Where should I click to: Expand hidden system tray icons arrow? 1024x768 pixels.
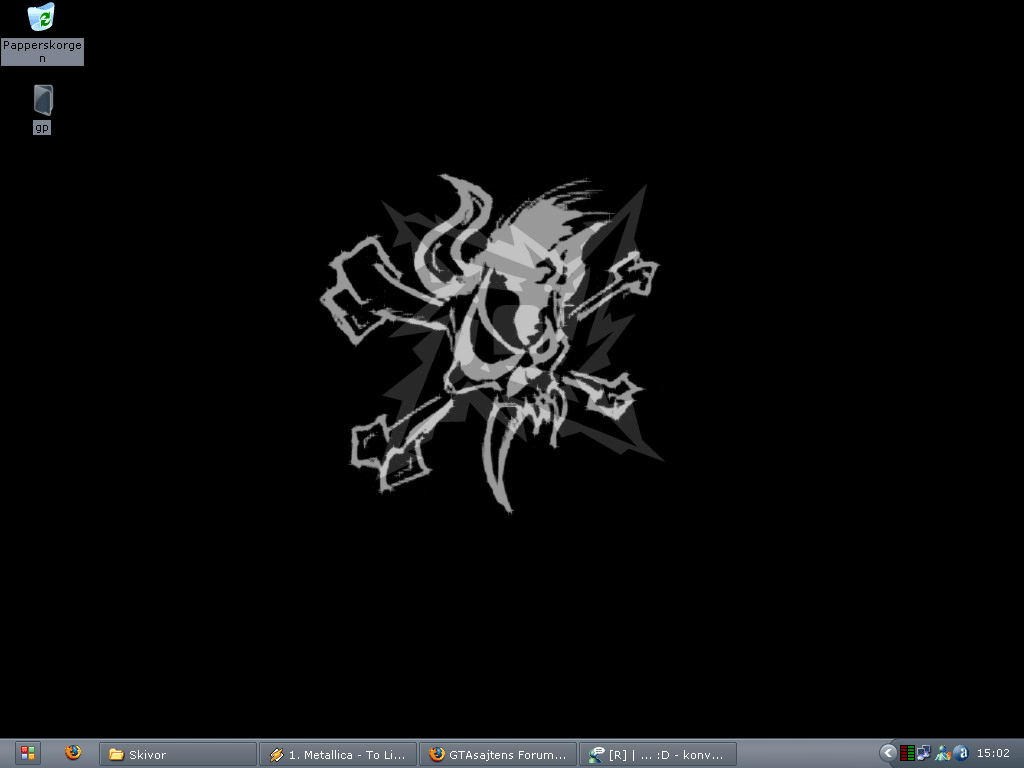pos(888,753)
